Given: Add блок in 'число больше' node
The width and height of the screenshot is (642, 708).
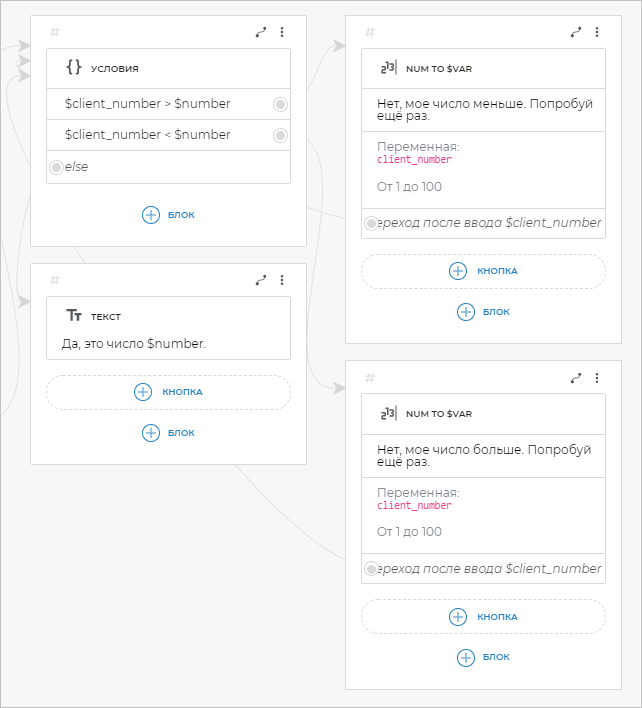Looking at the screenshot, I should [x=483, y=657].
